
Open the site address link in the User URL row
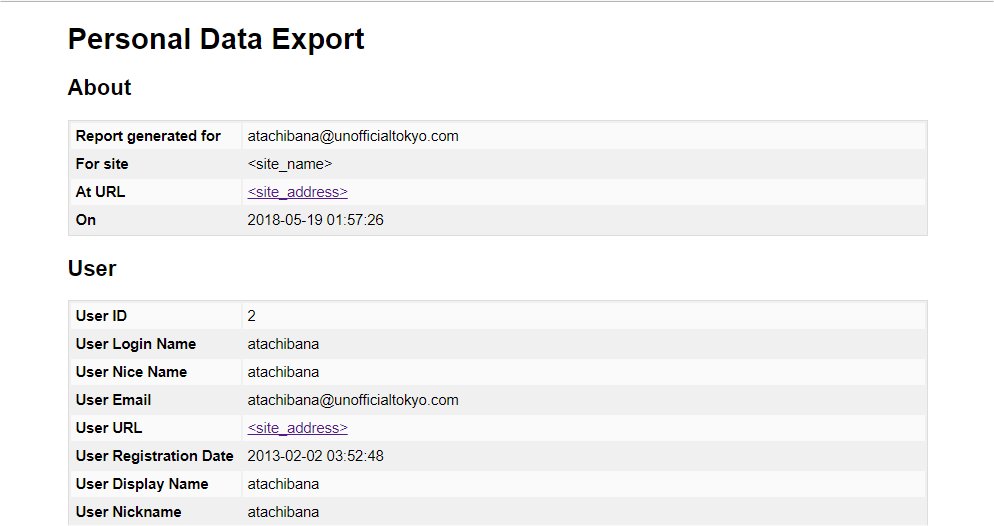(x=297, y=428)
